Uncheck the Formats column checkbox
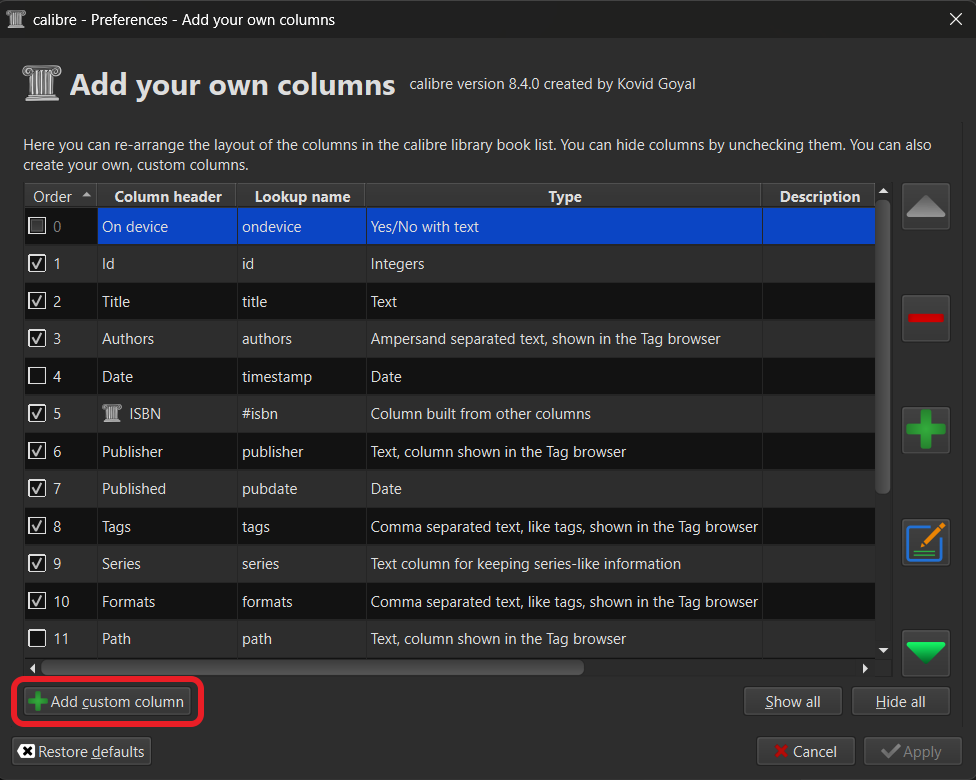976x780 pixels. (x=37, y=601)
